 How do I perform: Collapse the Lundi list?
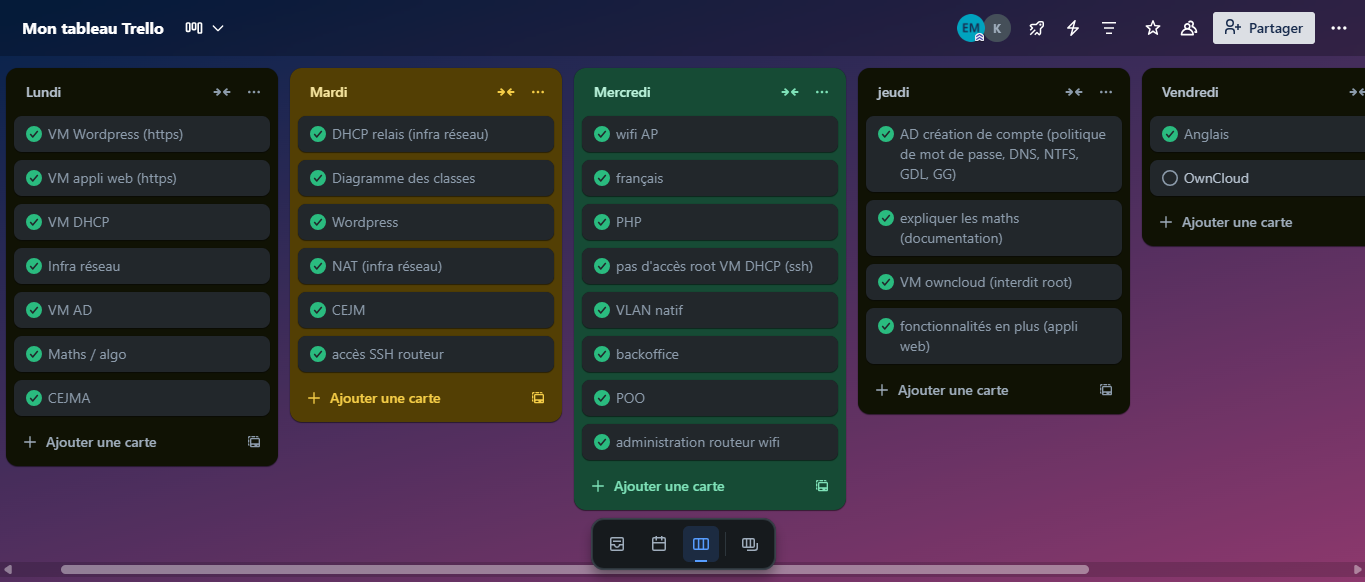[x=222, y=92]
